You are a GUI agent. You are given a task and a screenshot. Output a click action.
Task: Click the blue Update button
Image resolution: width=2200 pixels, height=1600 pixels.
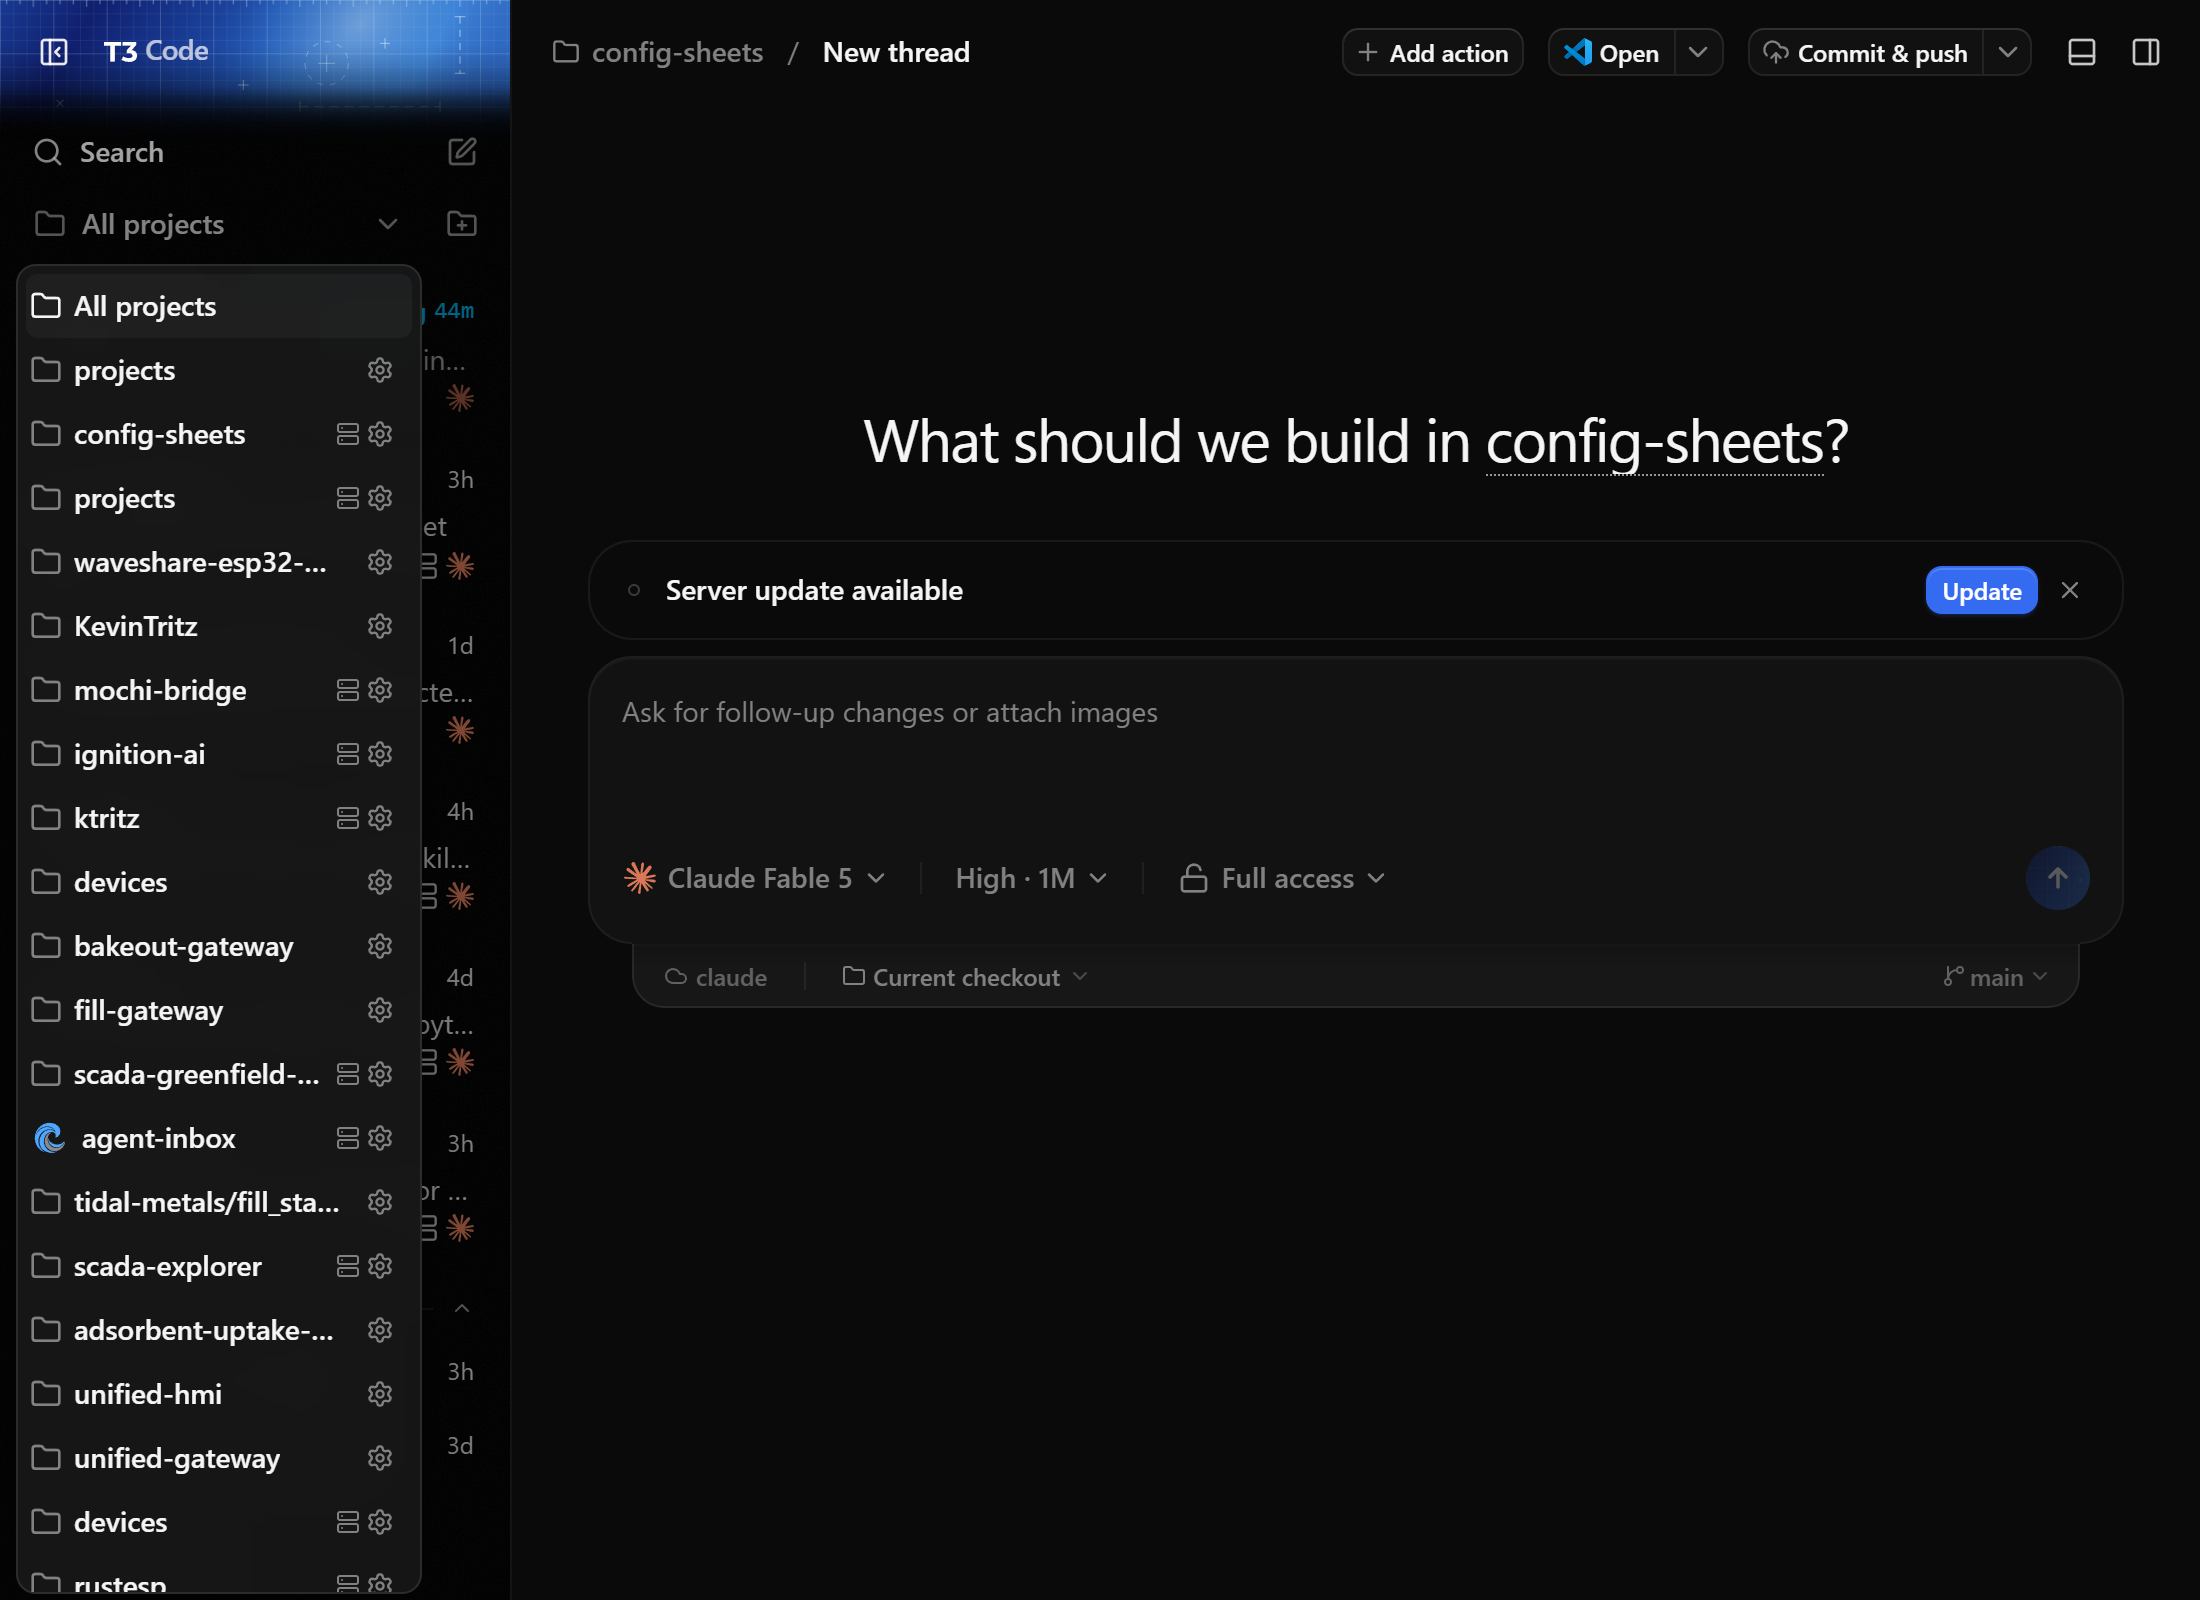pyautogui.click(x=1981, y=590)
